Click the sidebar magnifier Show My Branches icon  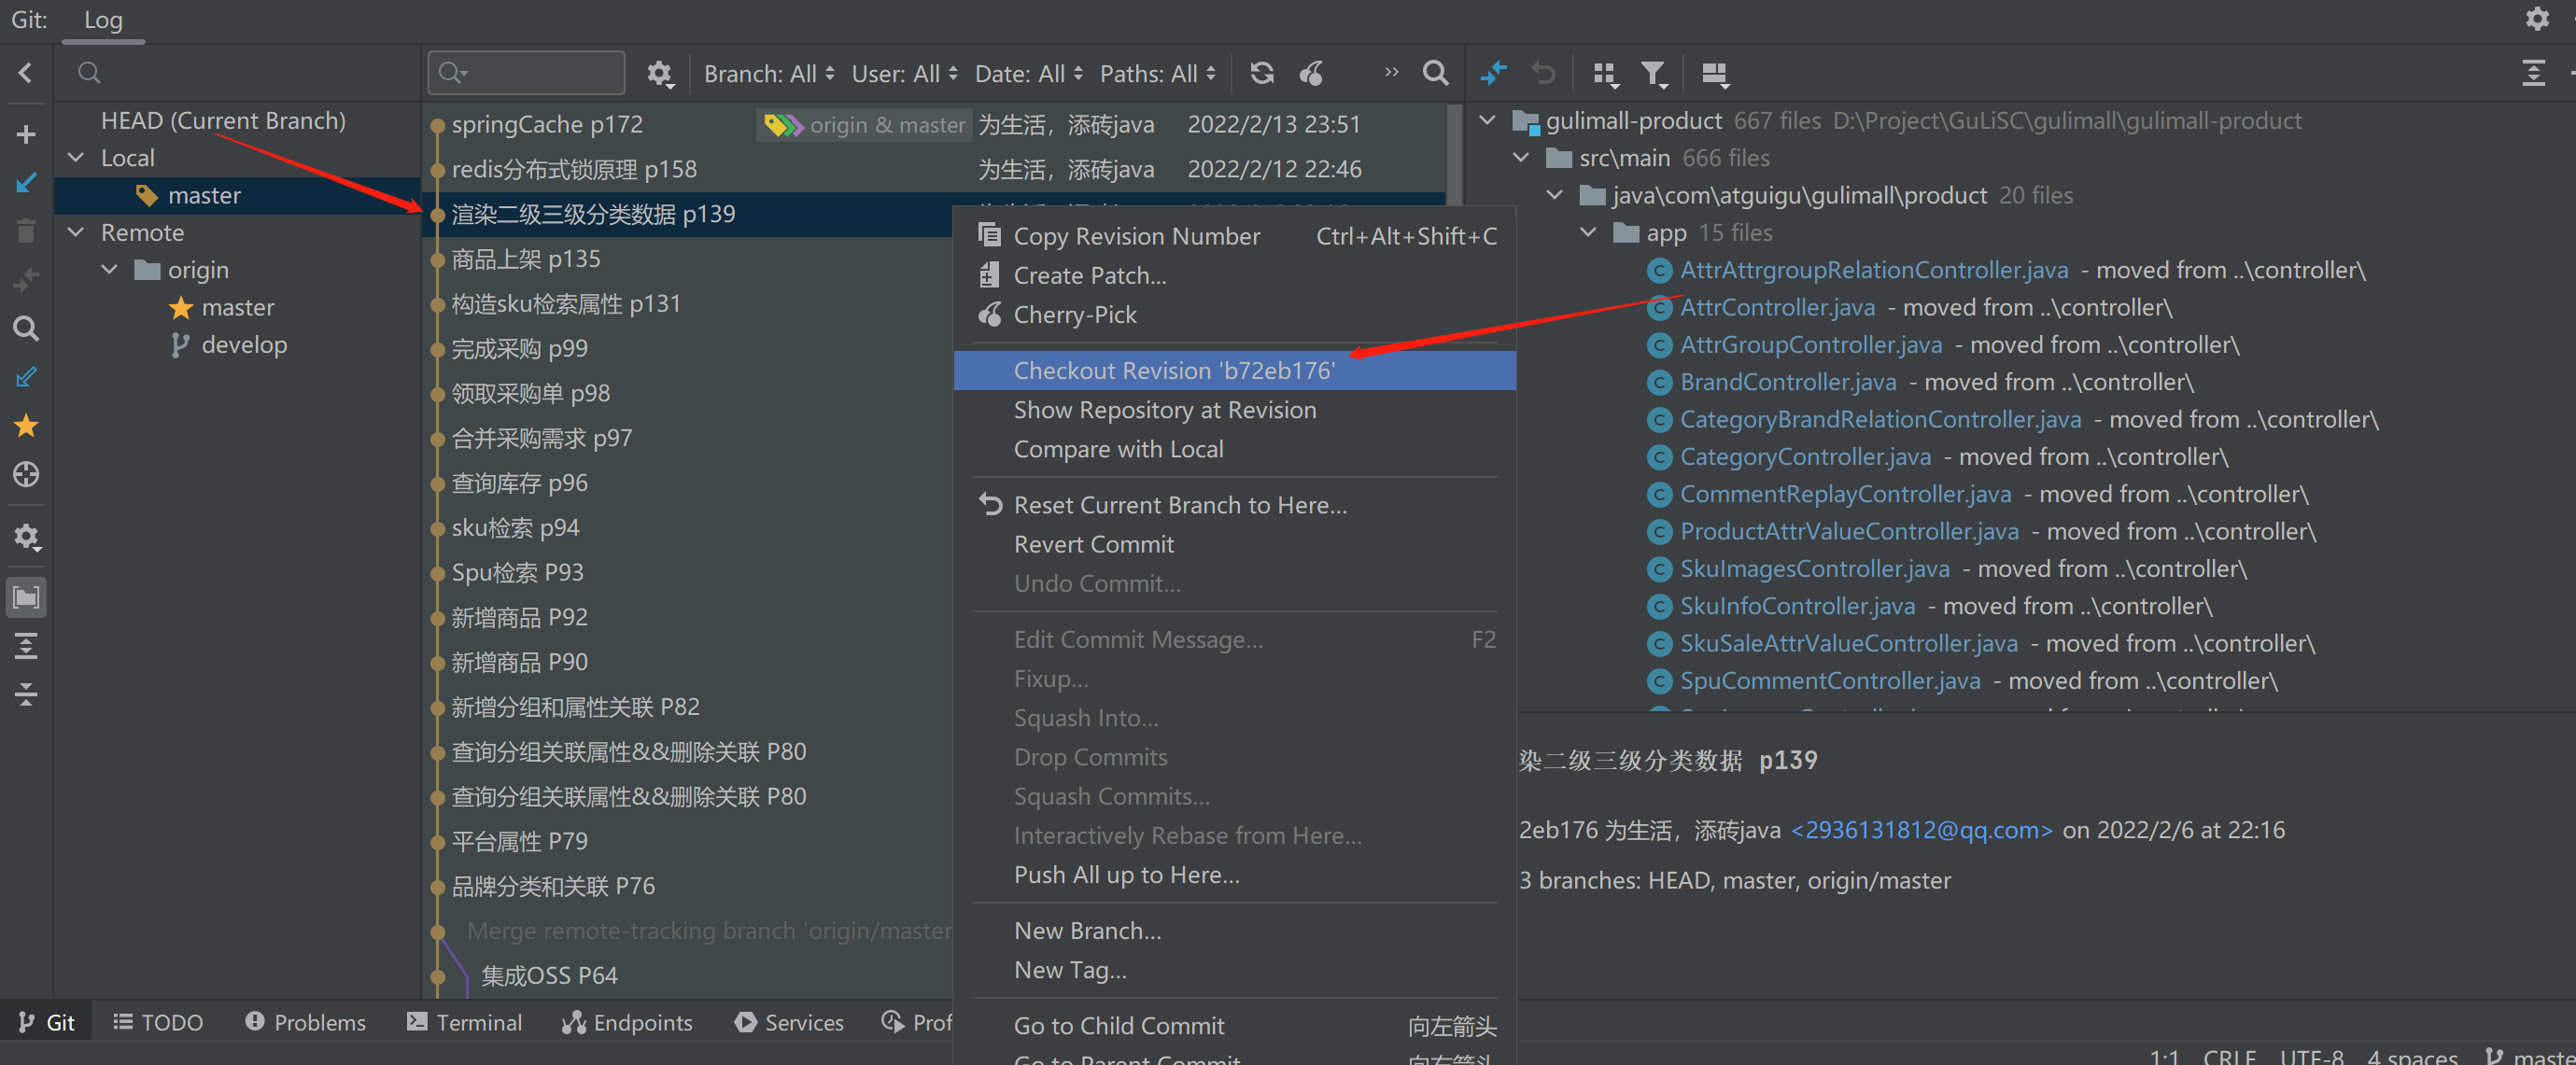(x=26, y=329)
